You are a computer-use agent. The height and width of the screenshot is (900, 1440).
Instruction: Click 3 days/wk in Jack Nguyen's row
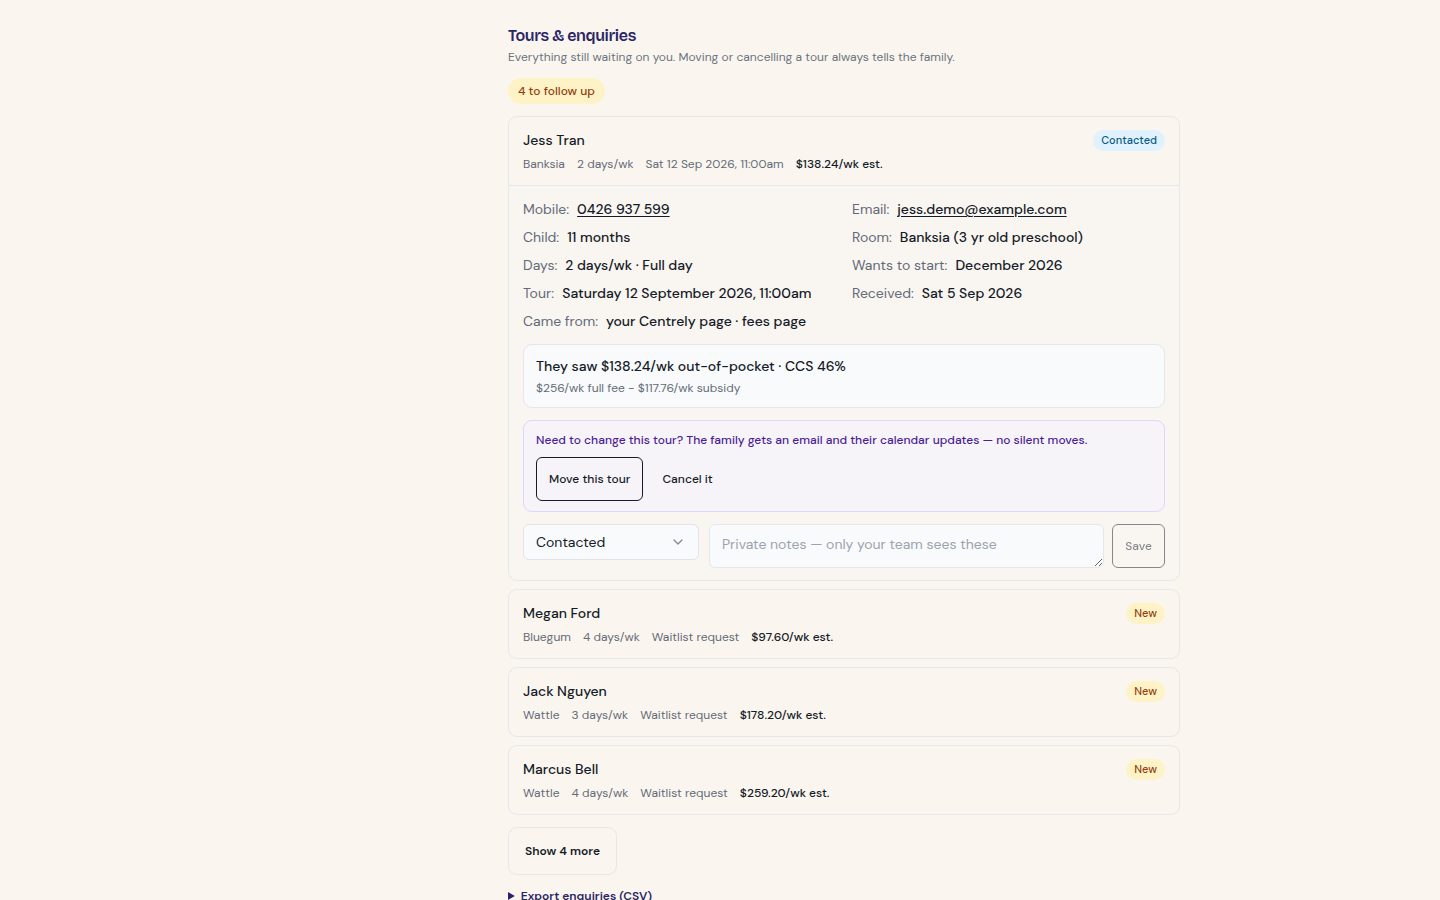point(600,715)
